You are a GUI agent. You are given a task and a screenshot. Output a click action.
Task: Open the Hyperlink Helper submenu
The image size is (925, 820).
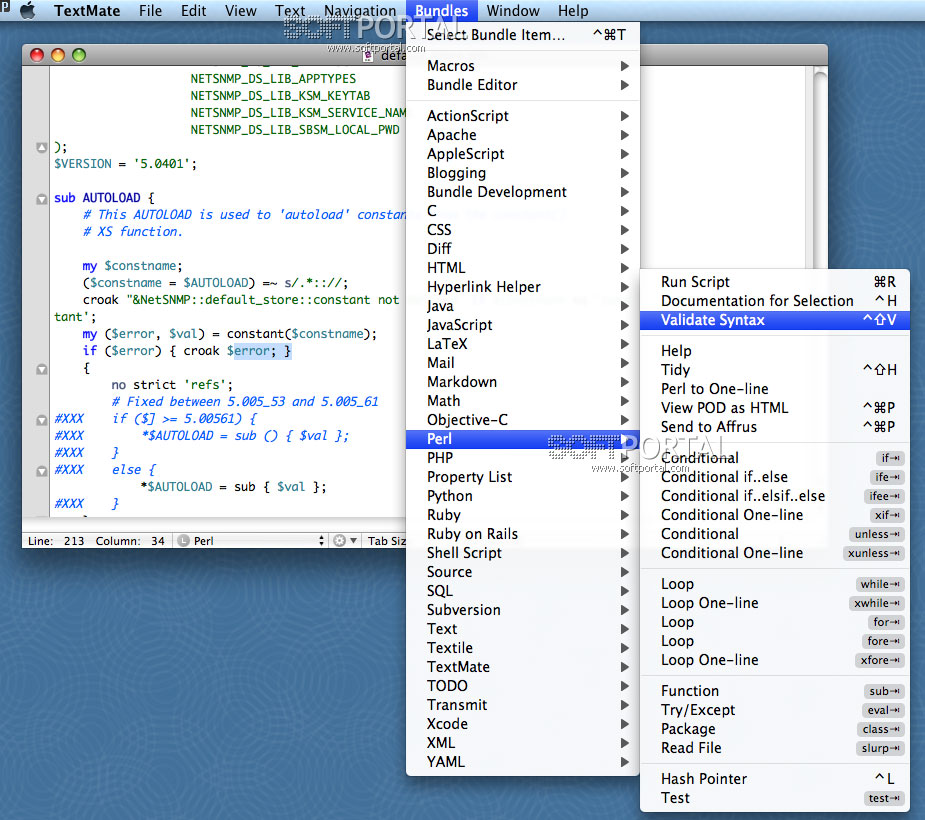523,287
